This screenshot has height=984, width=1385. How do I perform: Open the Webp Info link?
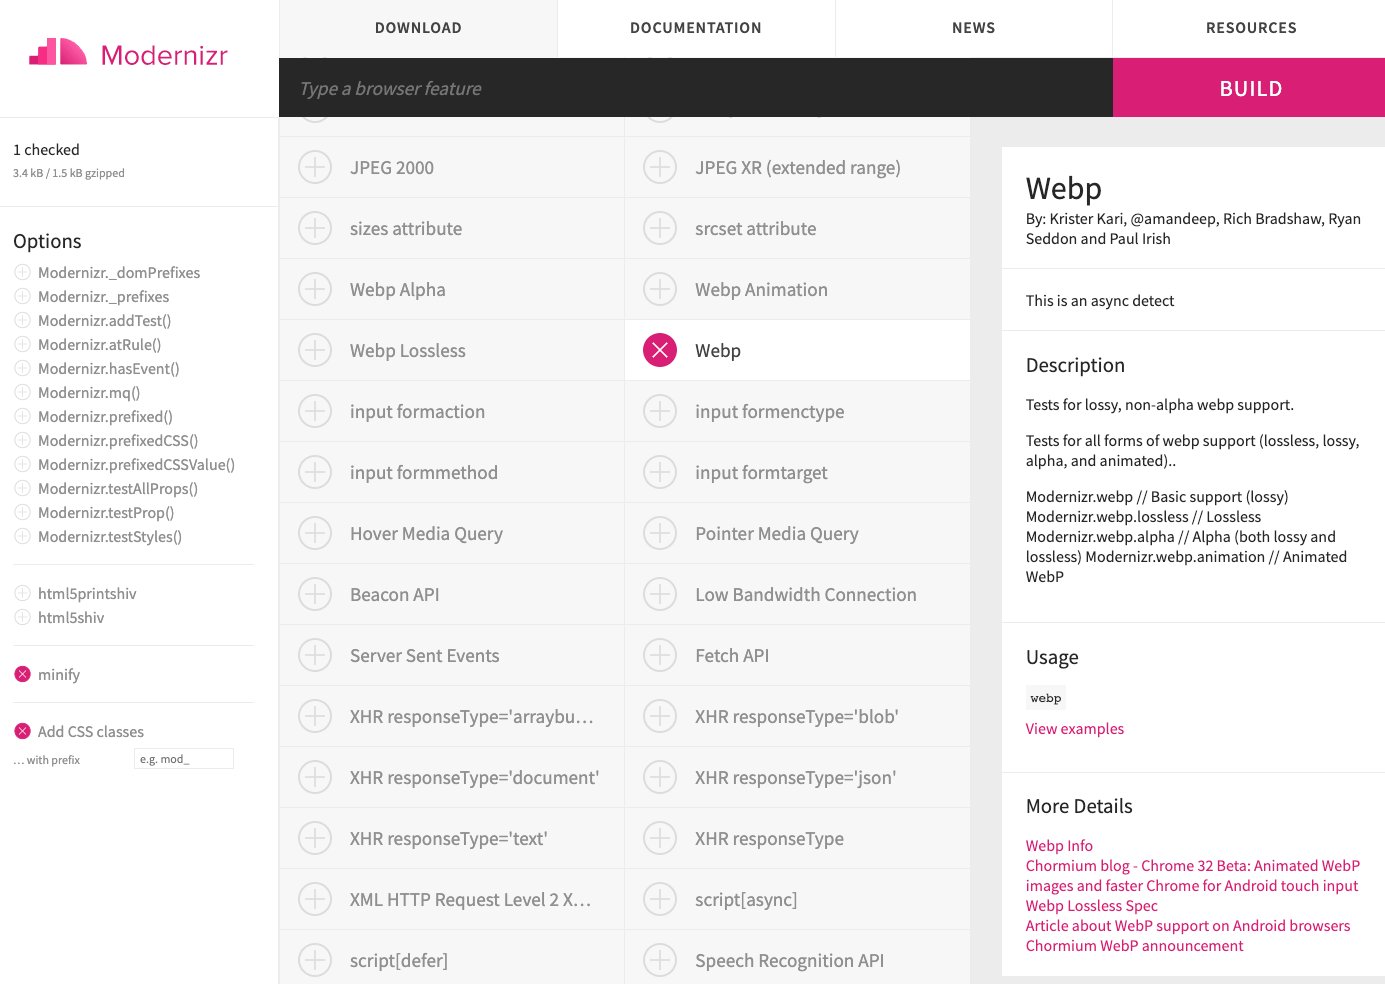[x=1059, y=845]
